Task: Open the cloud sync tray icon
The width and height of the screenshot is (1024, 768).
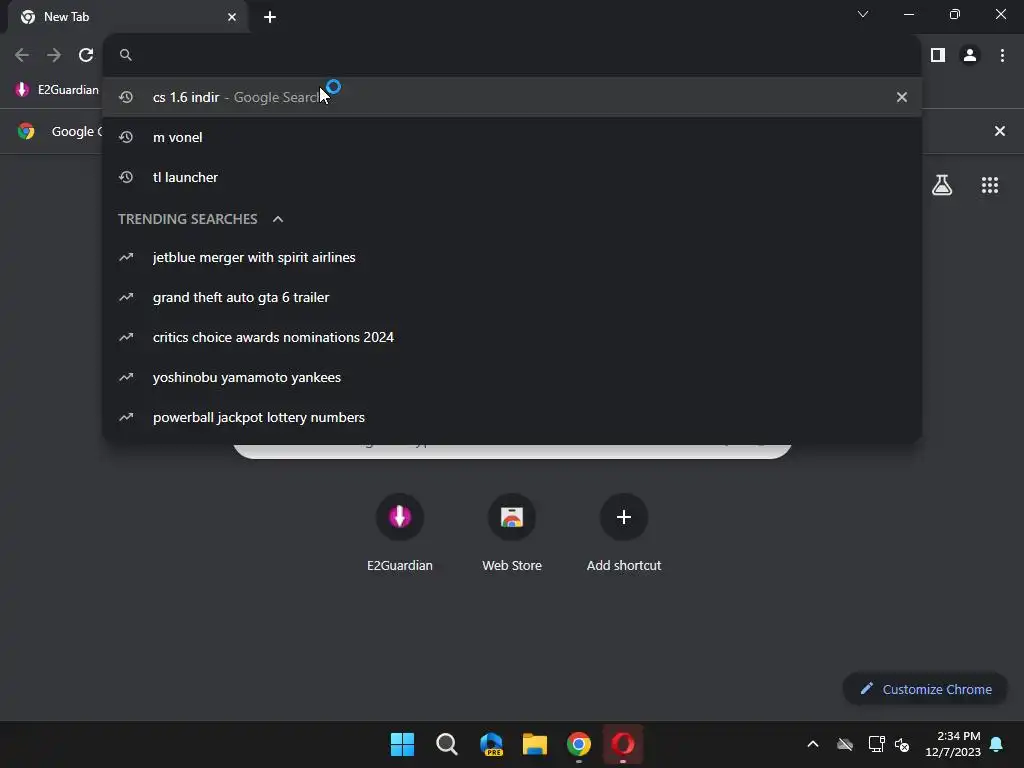Action: [845, 744]
